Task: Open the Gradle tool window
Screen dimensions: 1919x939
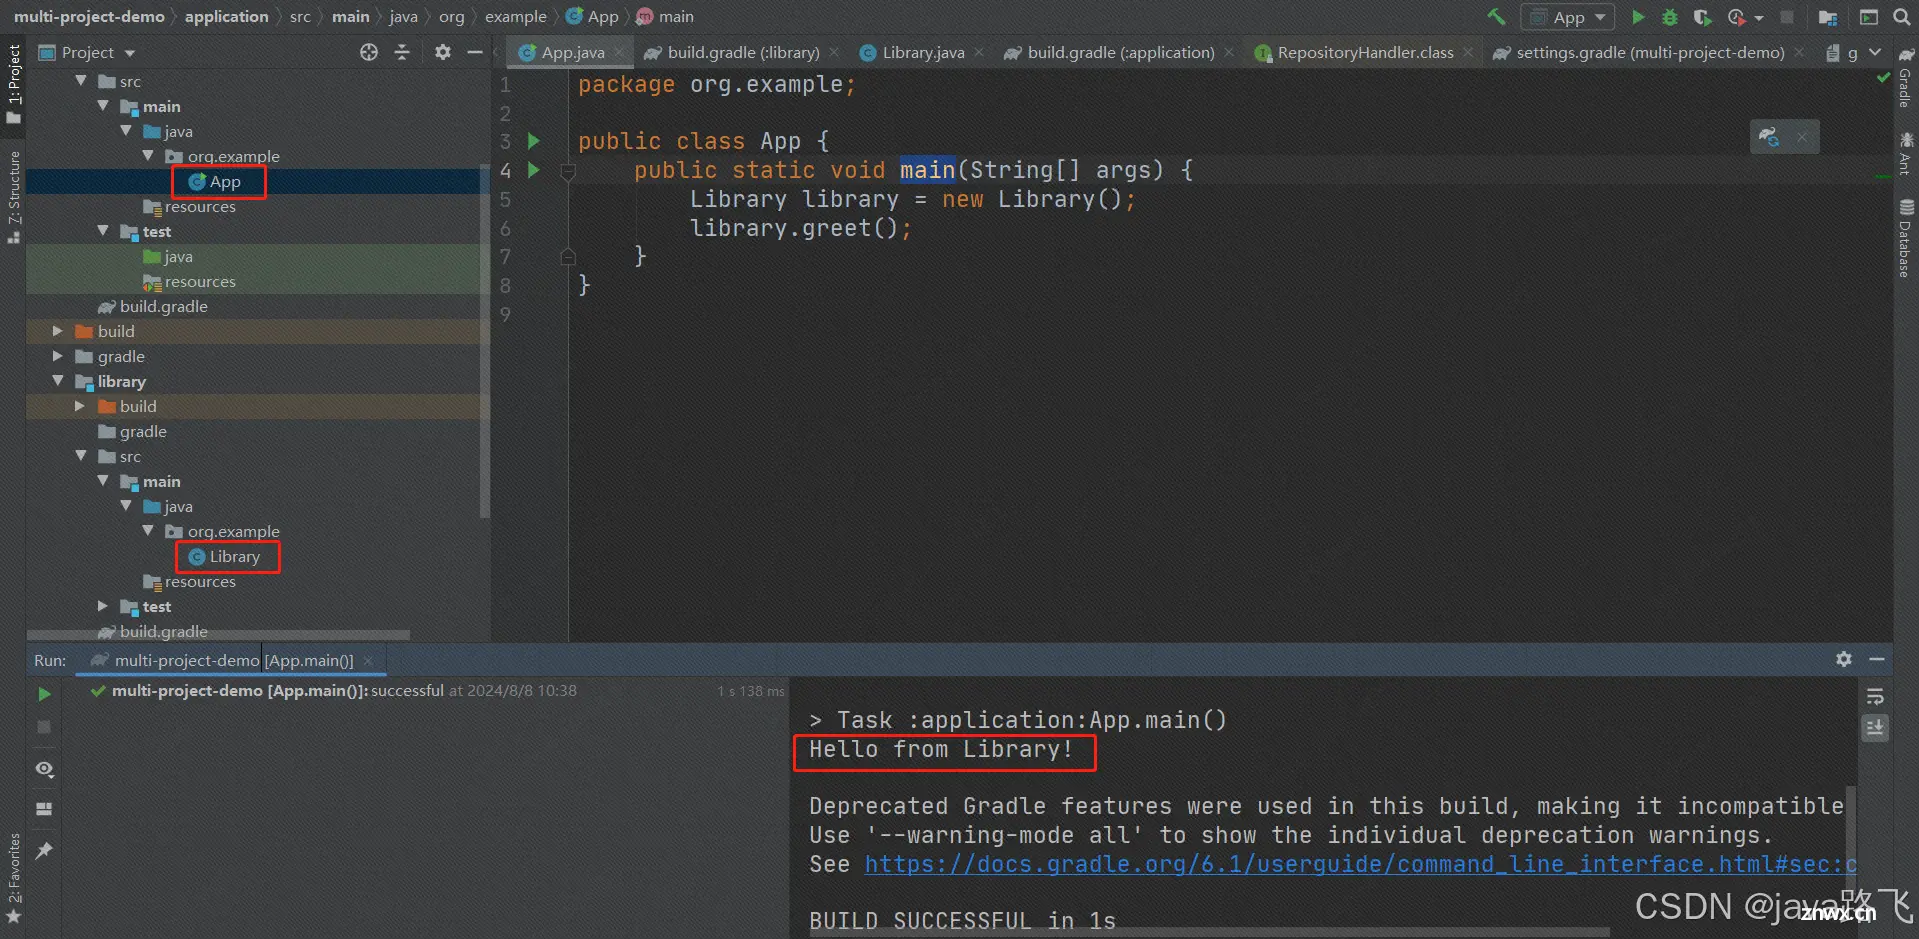Action: 1906,77
